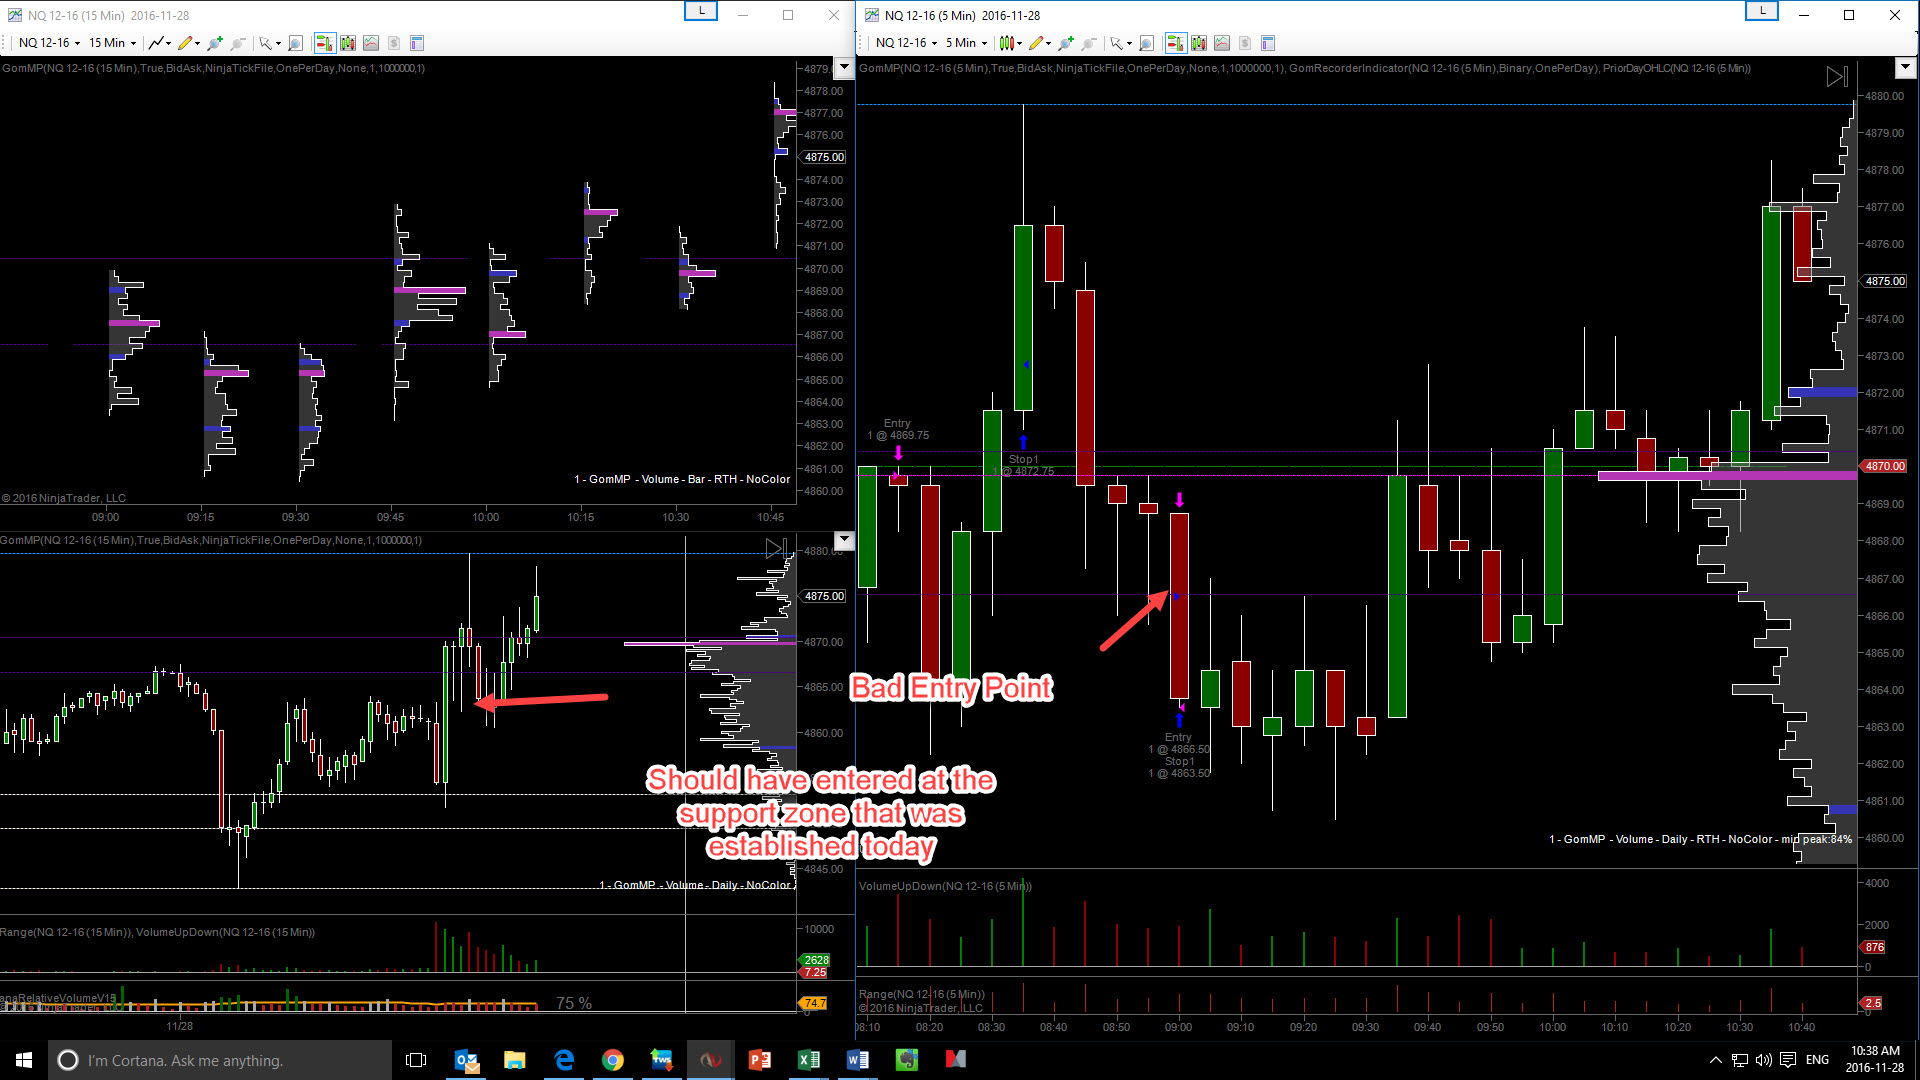Open Evernote from the taskbar

click(x=907, y=1060)
